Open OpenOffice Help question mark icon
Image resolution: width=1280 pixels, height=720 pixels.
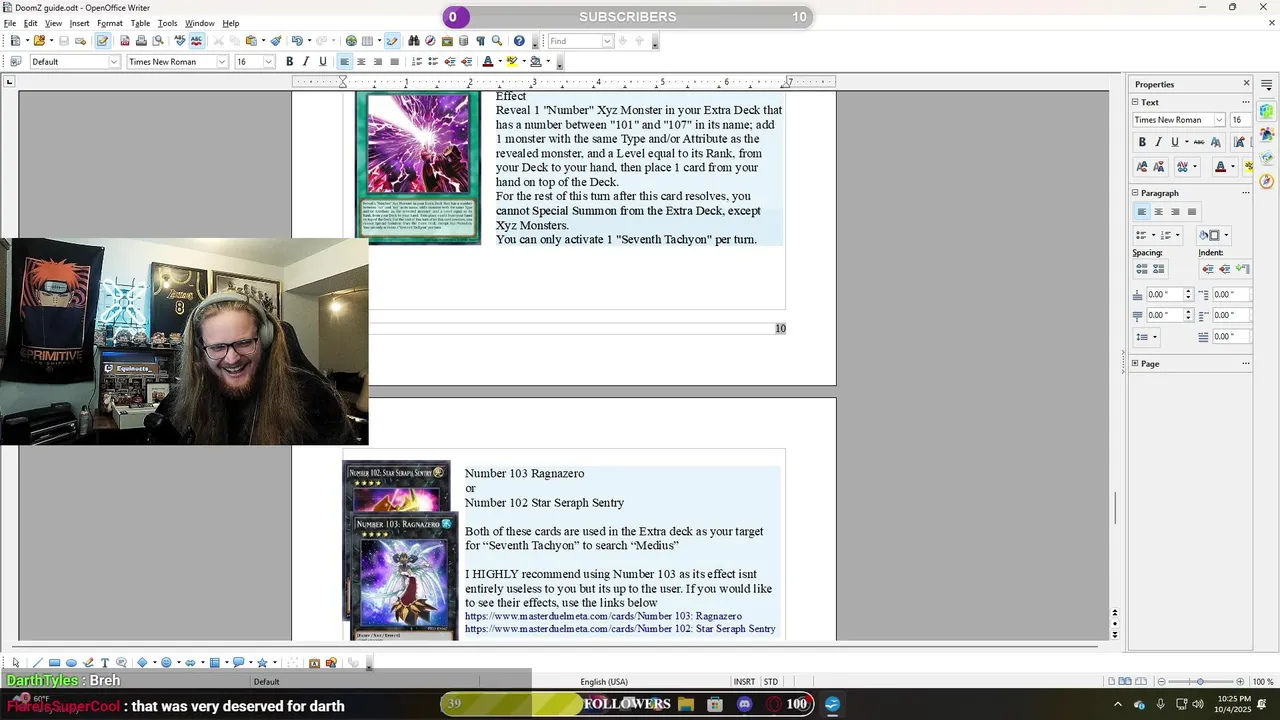click(519, 41)
